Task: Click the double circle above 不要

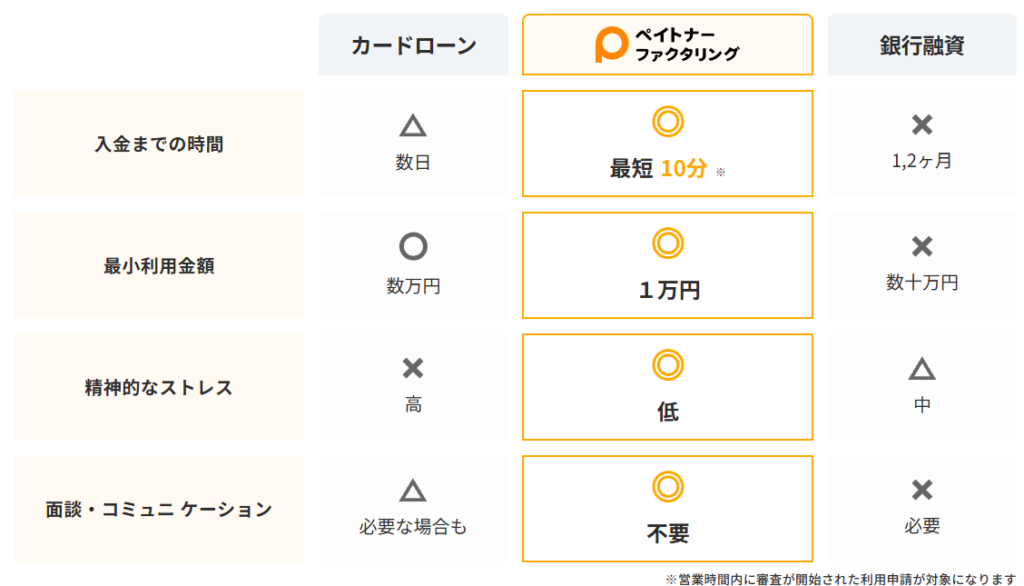Action: coord(667,487)
